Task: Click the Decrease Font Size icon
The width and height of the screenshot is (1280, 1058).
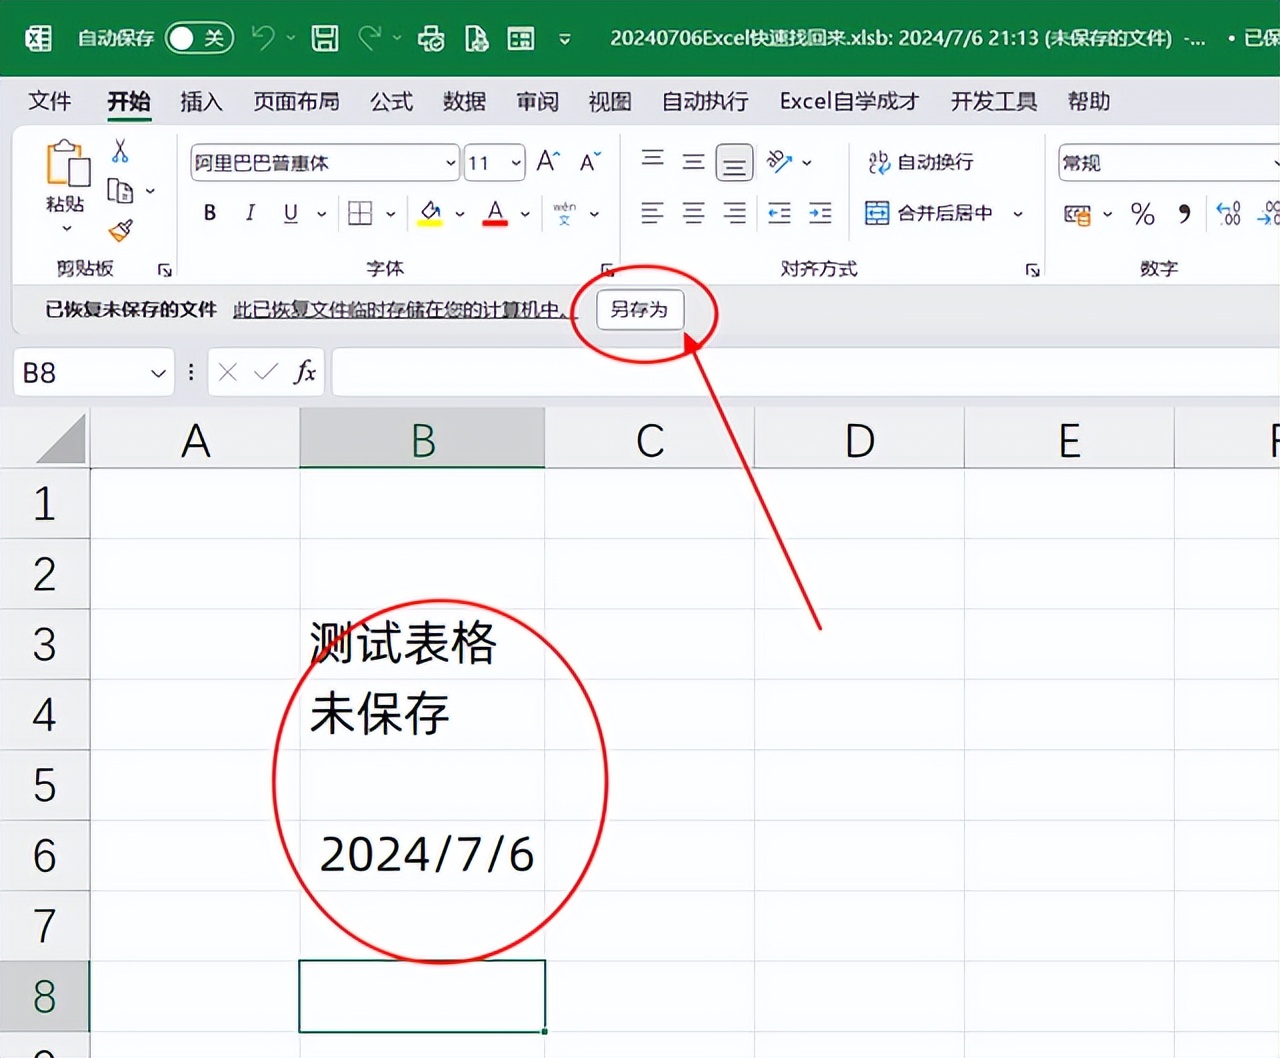Action: pos(590,161)
